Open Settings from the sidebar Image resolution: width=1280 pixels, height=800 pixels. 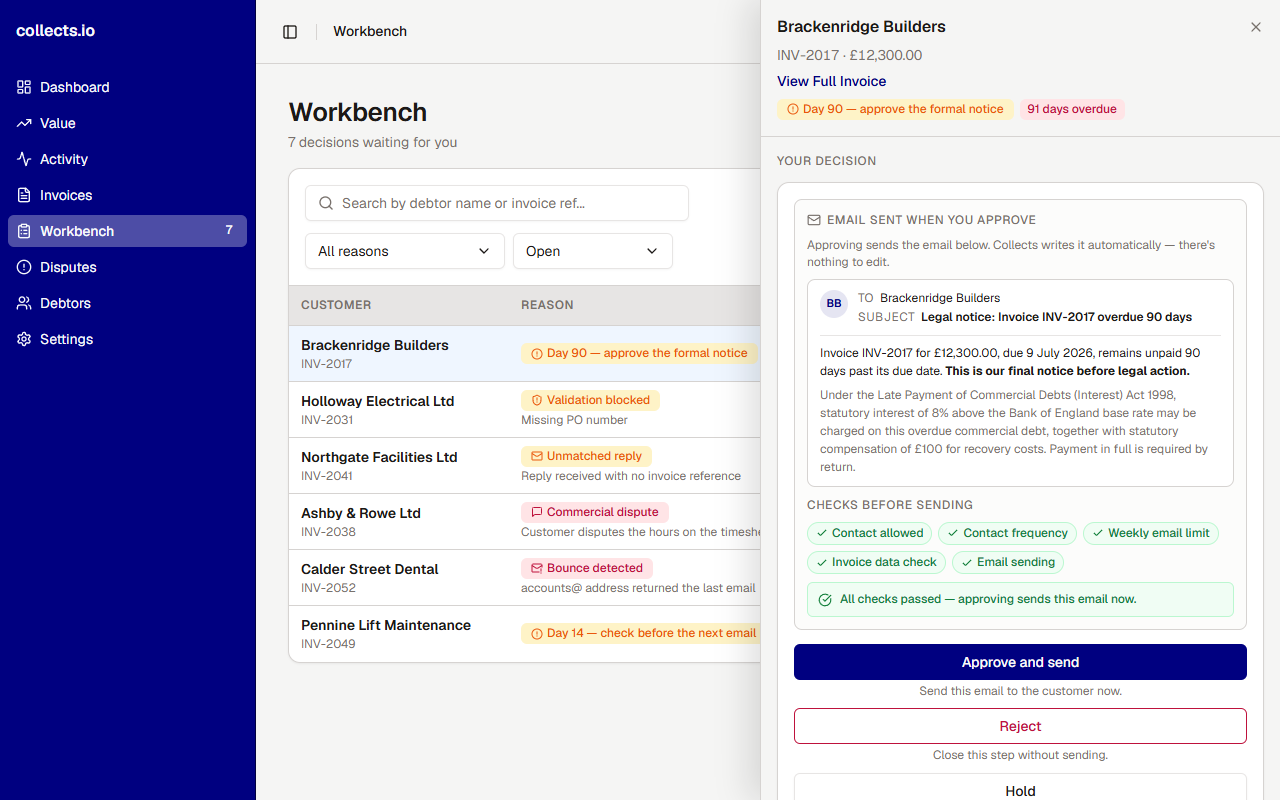coord(127,339)
